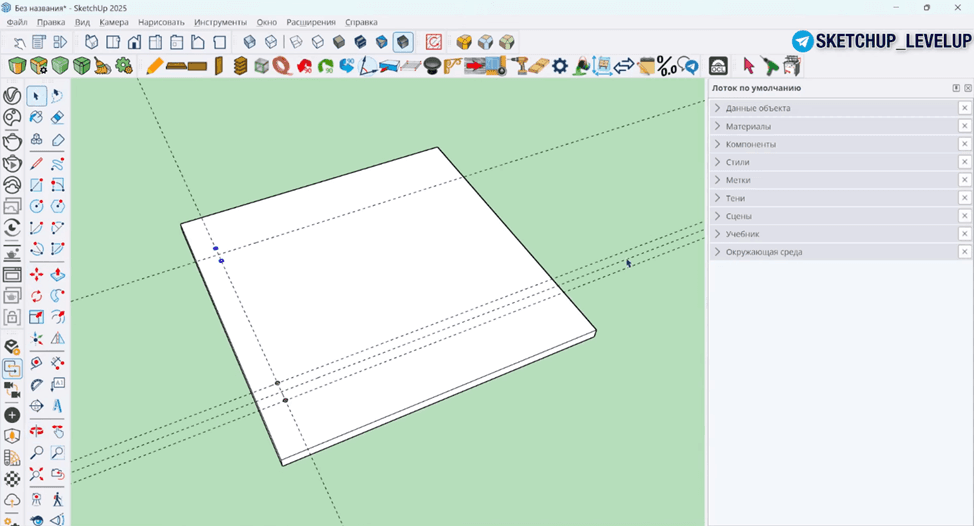This screenshot has height=526, width=974.
Task: Click the orange pencil toolbar icon
Action: (x=155, y=66)
